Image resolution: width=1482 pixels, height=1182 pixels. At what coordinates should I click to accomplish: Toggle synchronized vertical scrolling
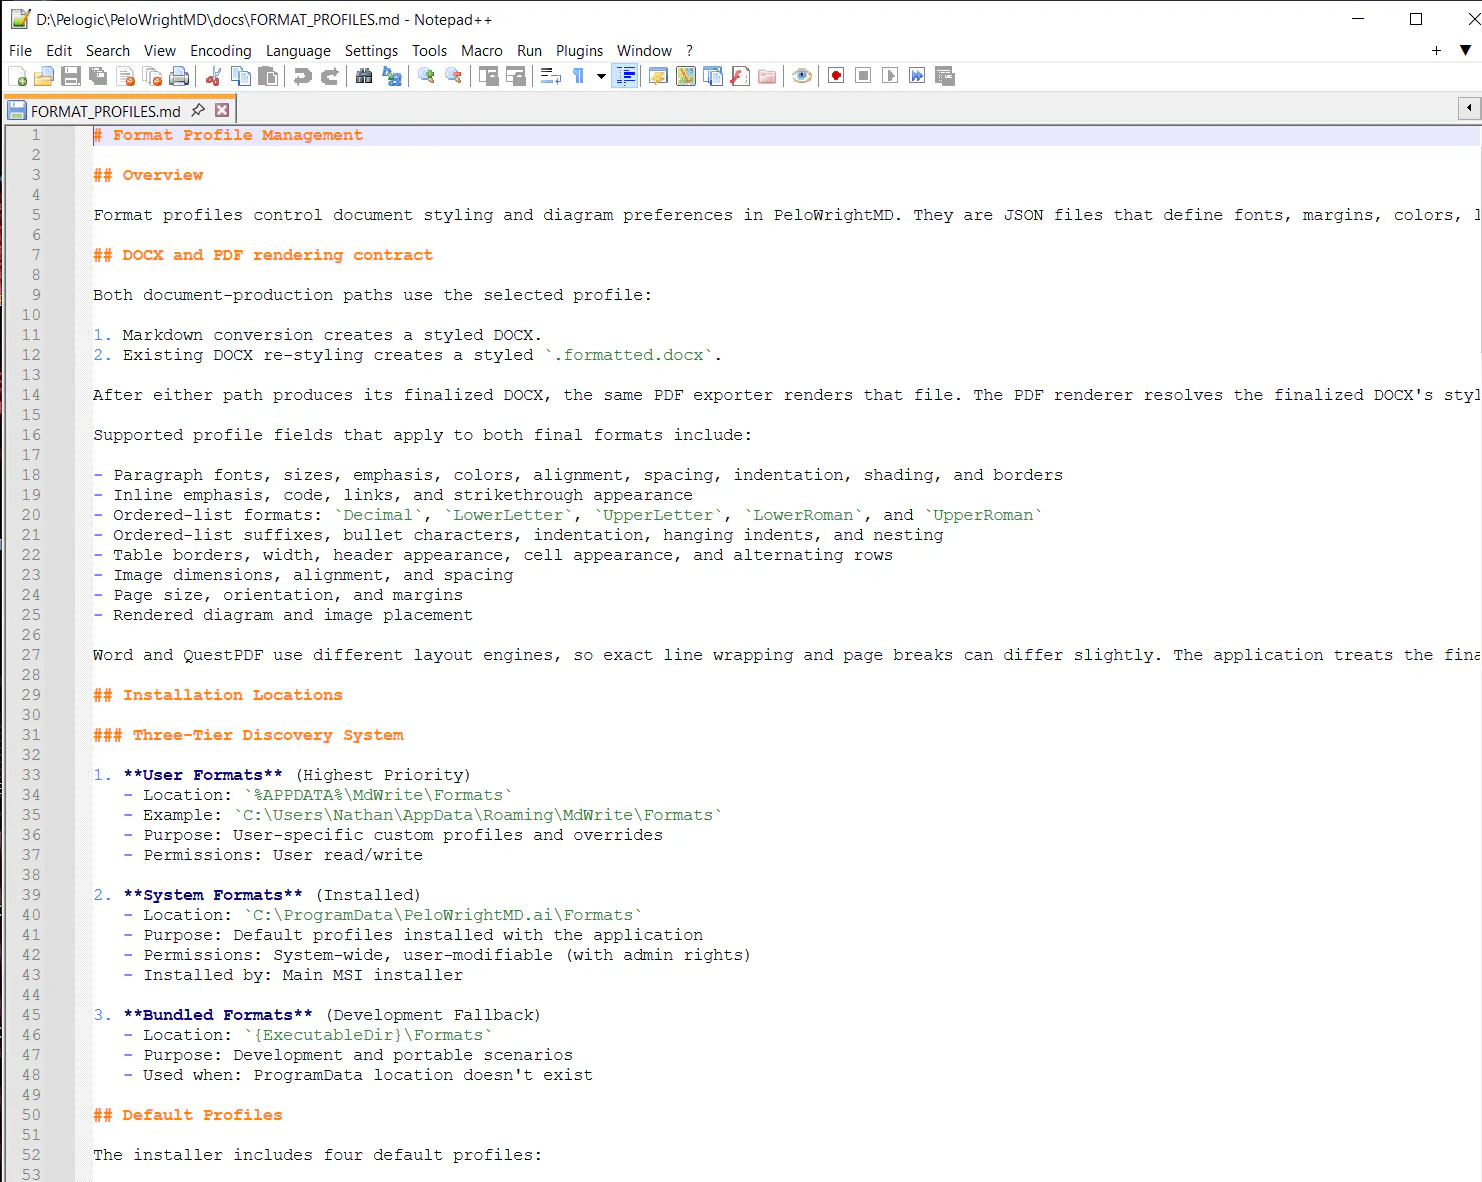point(488,76)
